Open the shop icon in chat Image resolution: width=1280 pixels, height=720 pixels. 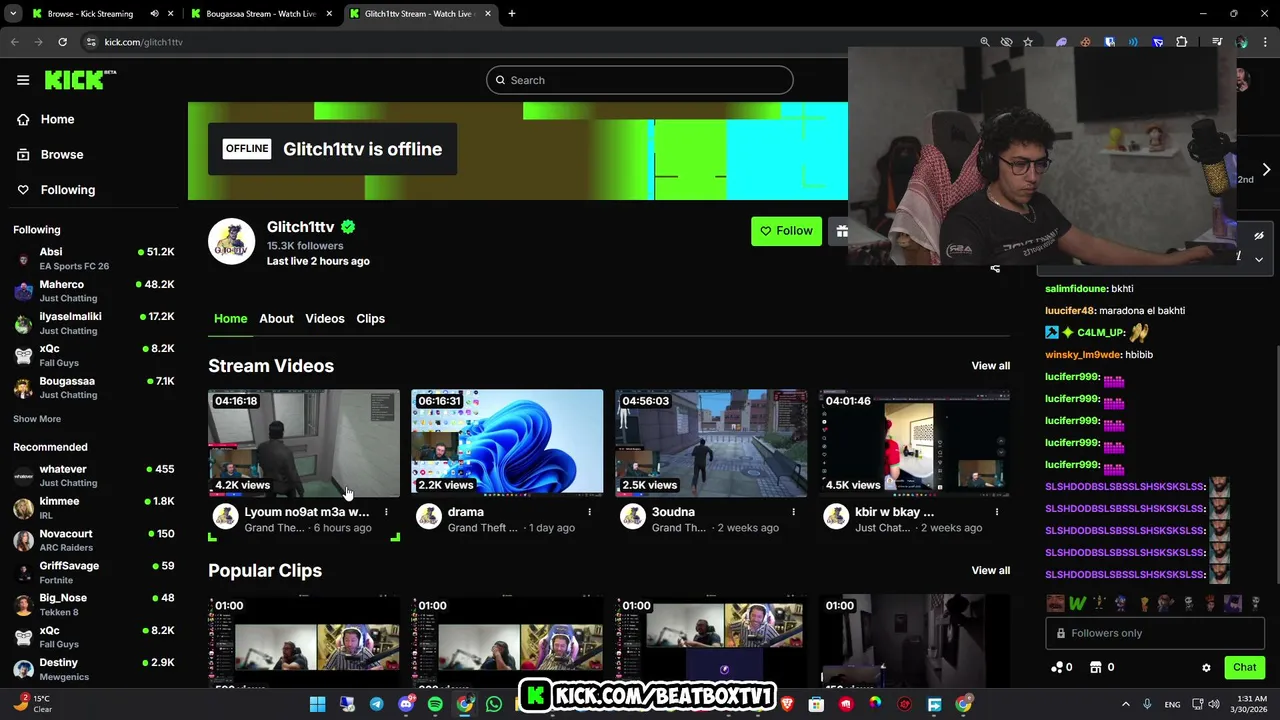[x=1096, y=667]
